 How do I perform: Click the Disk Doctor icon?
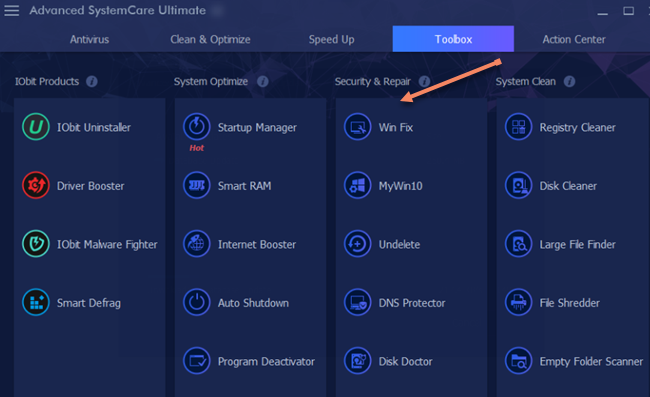pos(357,361)
